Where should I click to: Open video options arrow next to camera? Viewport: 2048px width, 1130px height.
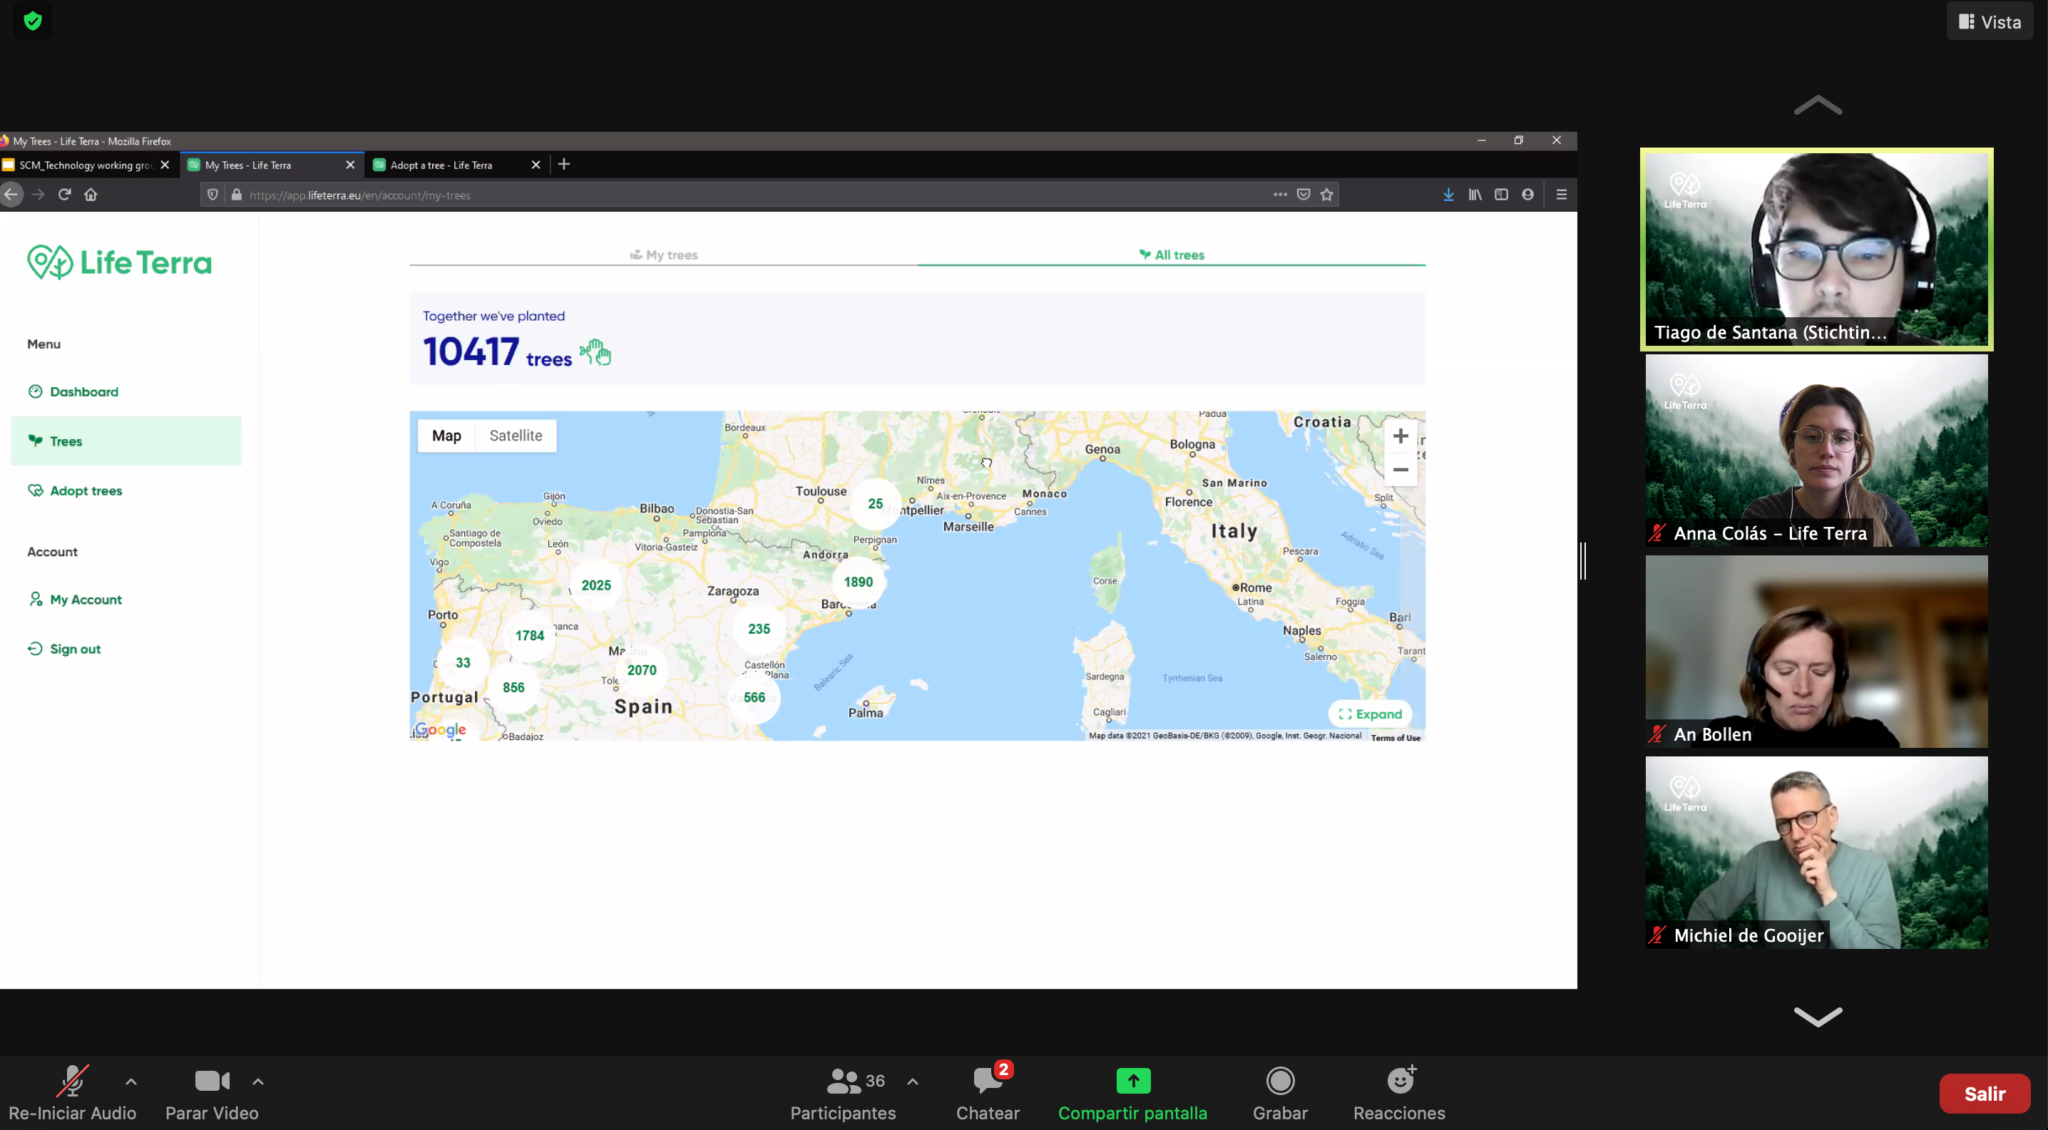coord(258,1081)
